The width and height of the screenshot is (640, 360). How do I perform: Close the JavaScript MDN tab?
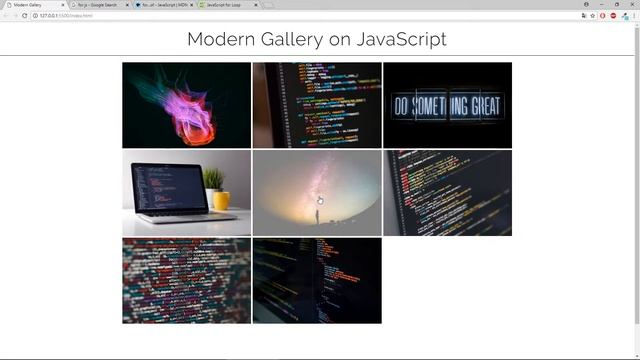coord(191,5)
